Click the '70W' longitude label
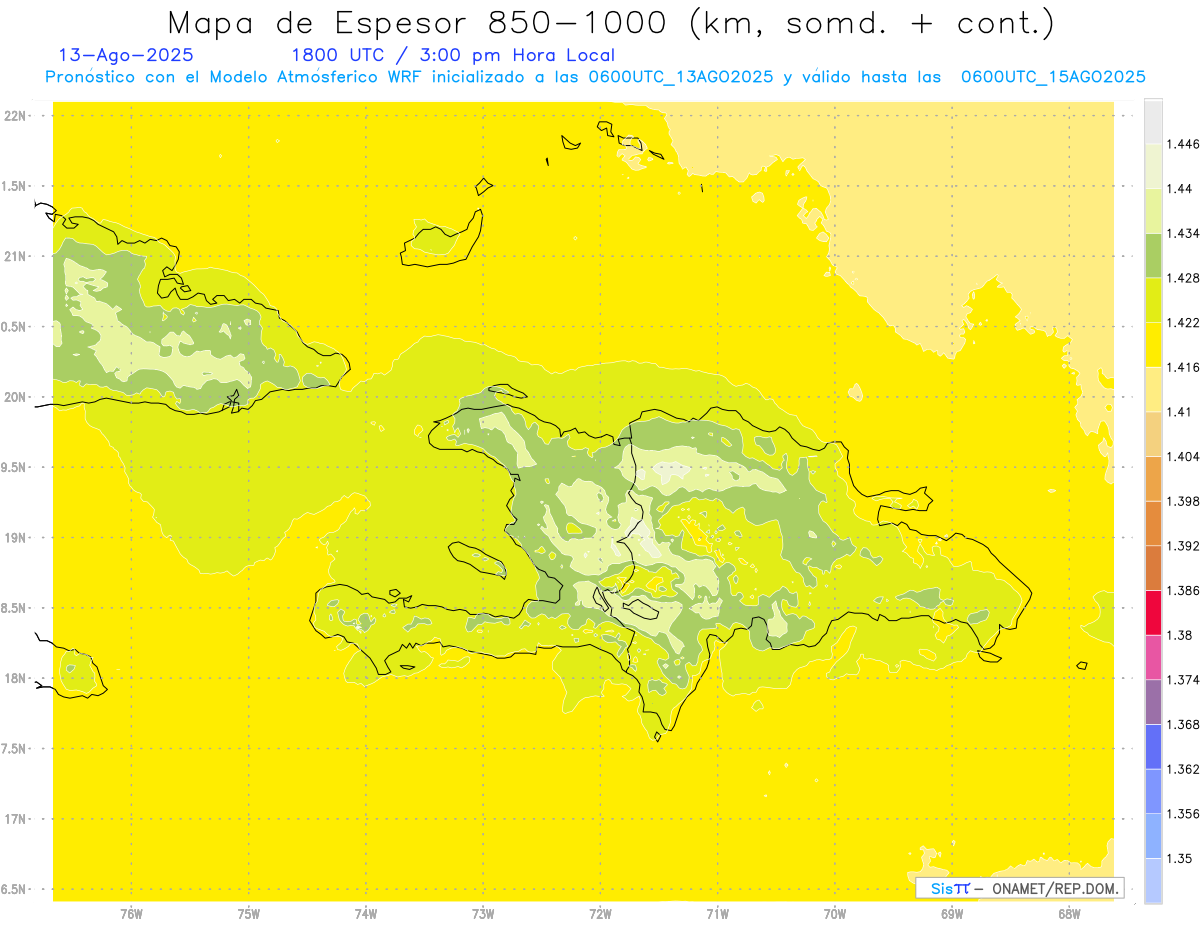 click(835, 914)
